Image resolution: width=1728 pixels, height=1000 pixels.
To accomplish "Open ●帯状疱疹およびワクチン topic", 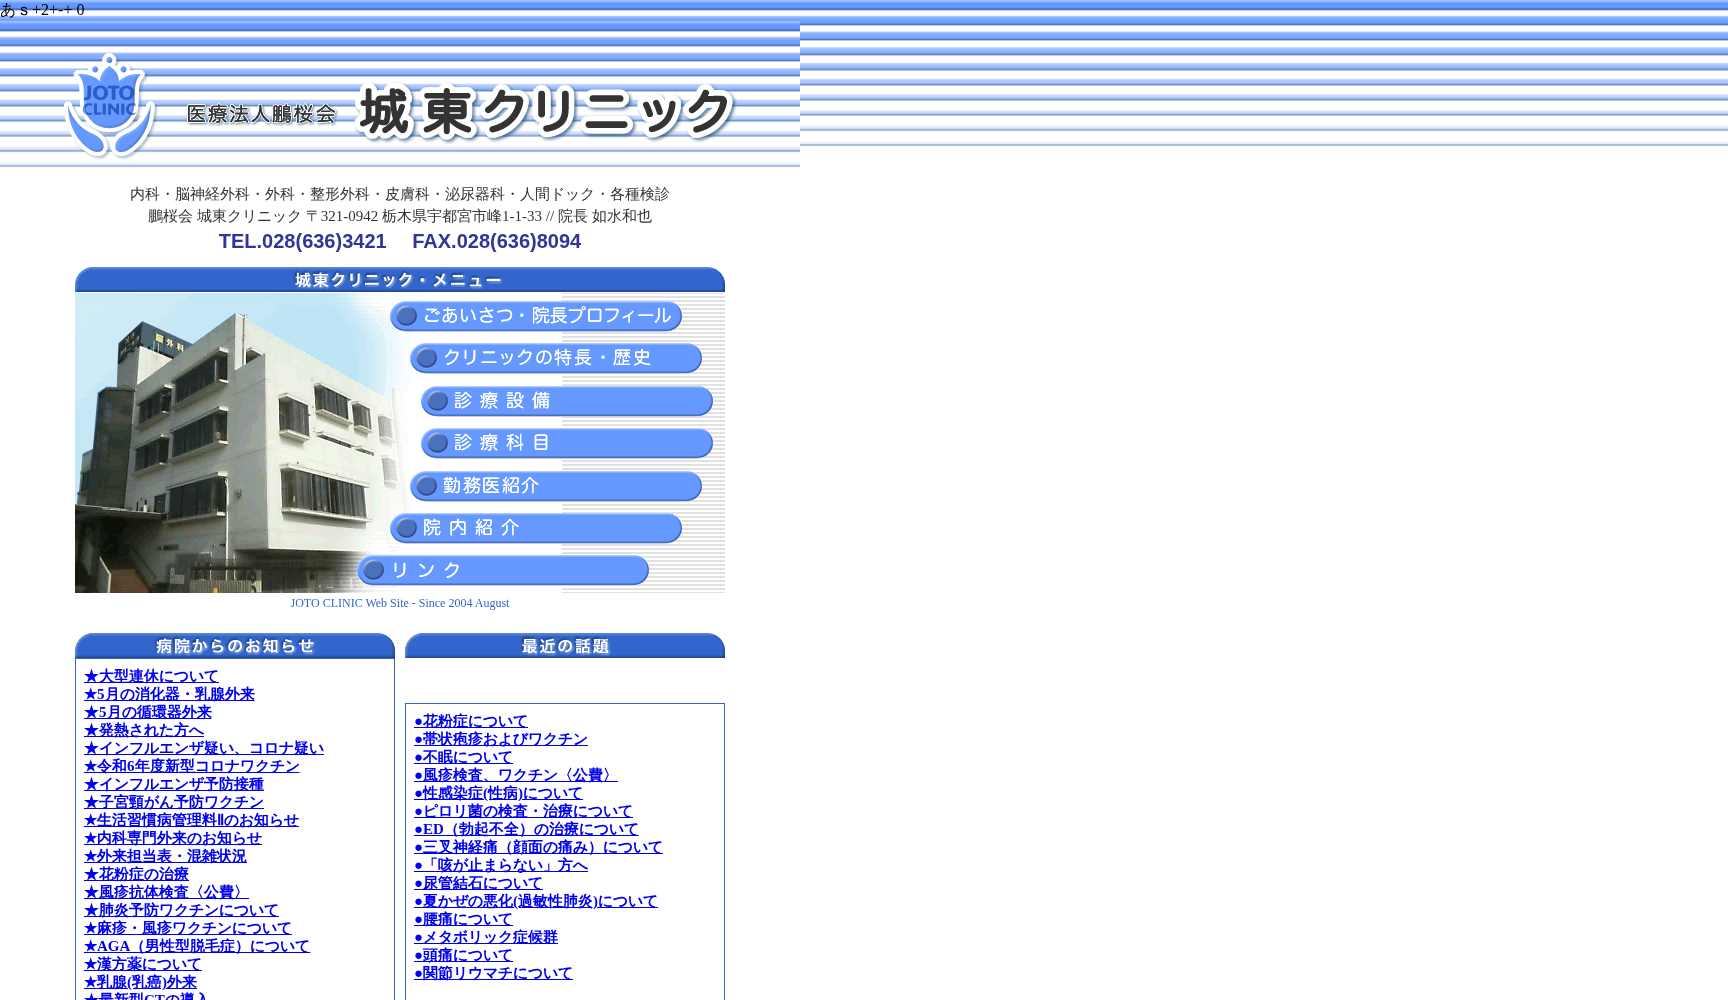I will click(x=500, y=739).
